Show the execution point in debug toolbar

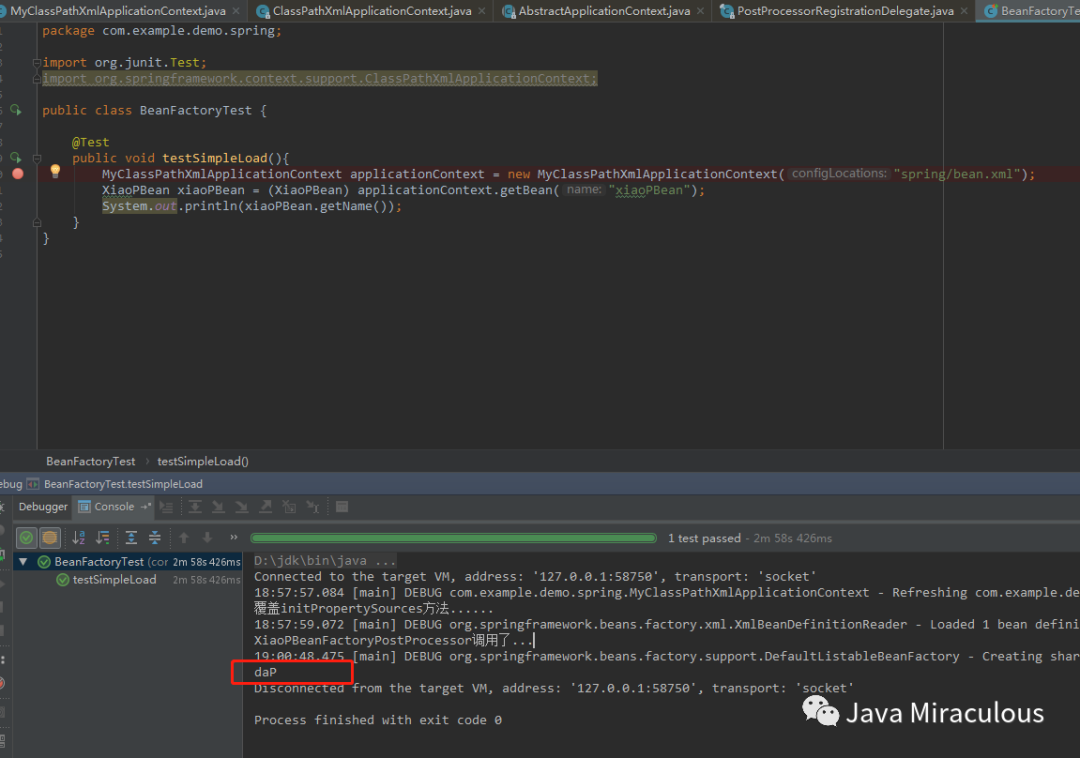166,507
